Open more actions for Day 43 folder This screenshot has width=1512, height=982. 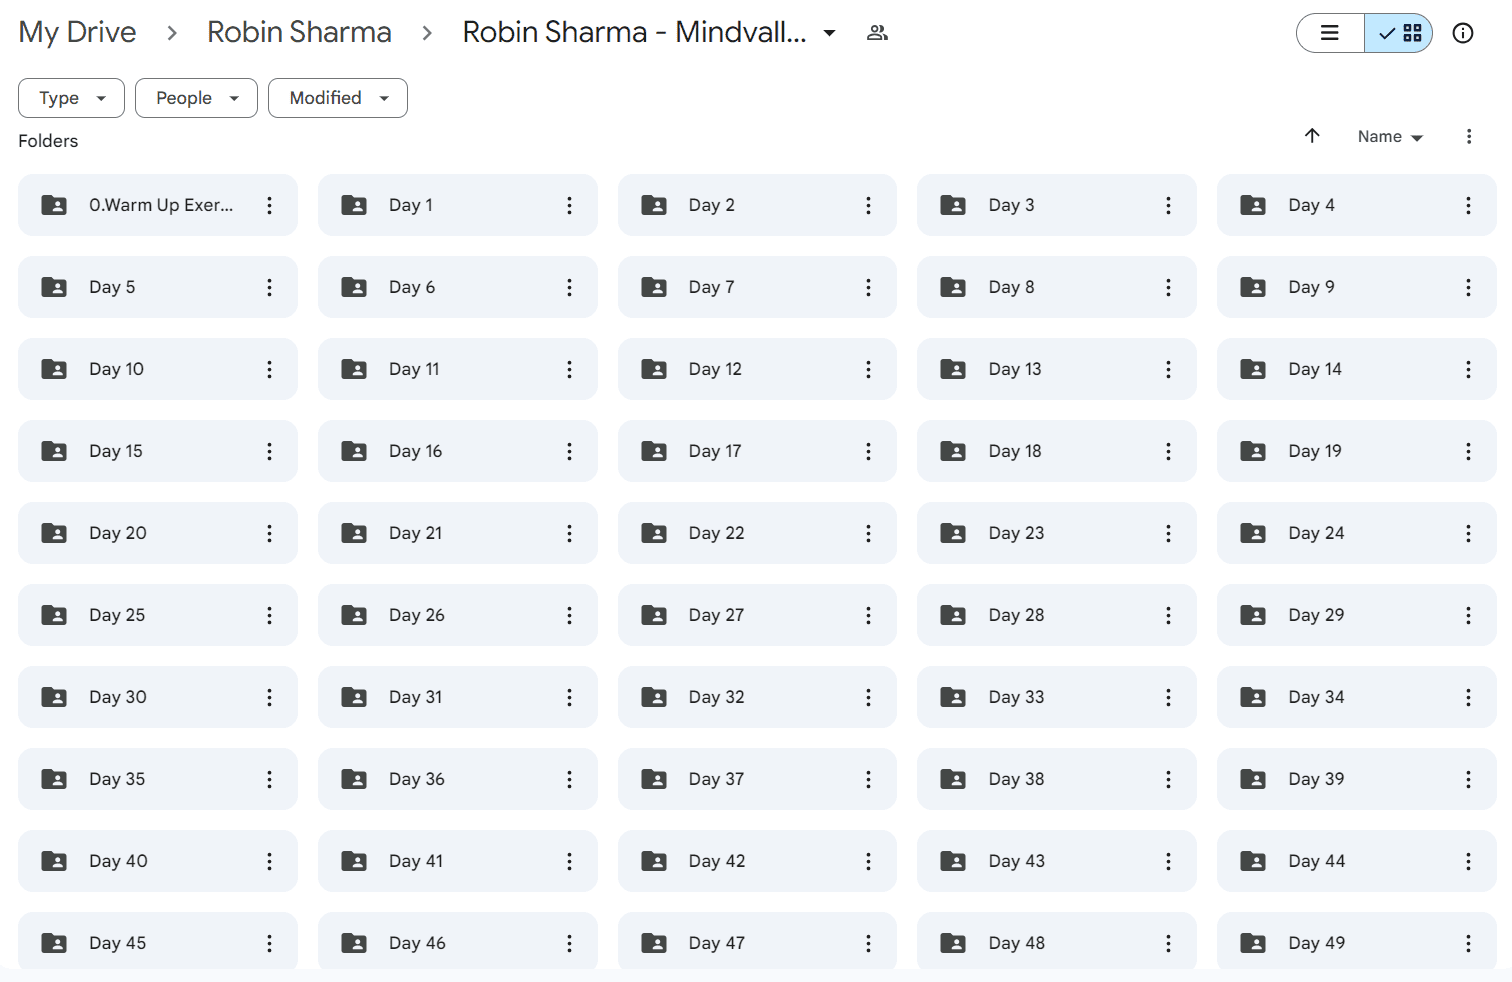1168,861
